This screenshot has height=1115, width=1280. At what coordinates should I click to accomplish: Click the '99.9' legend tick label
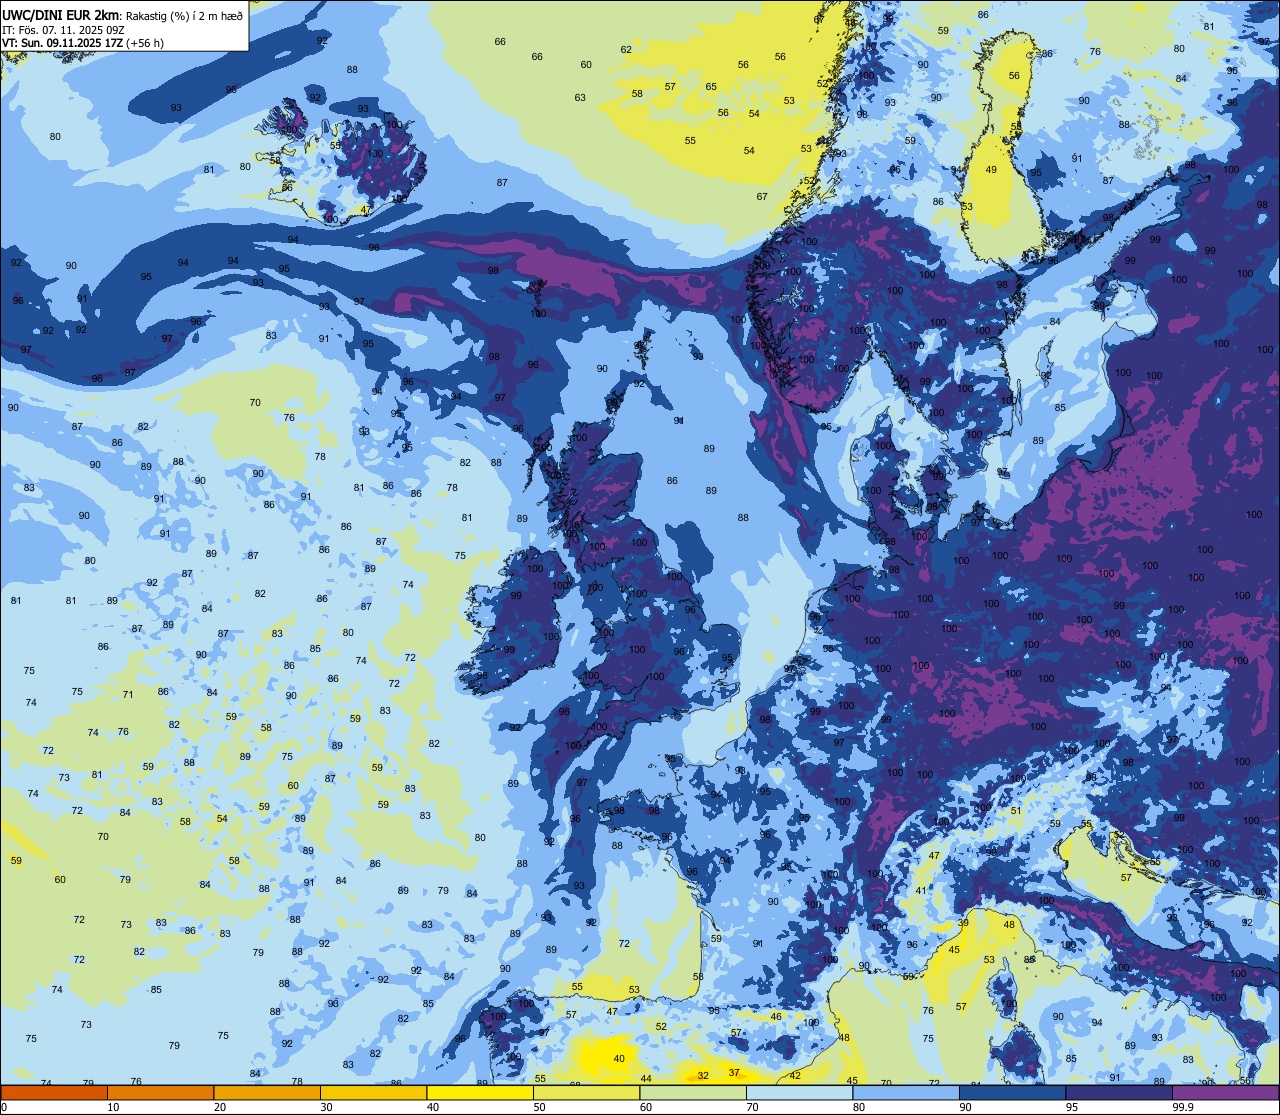coord(1184,1107)
